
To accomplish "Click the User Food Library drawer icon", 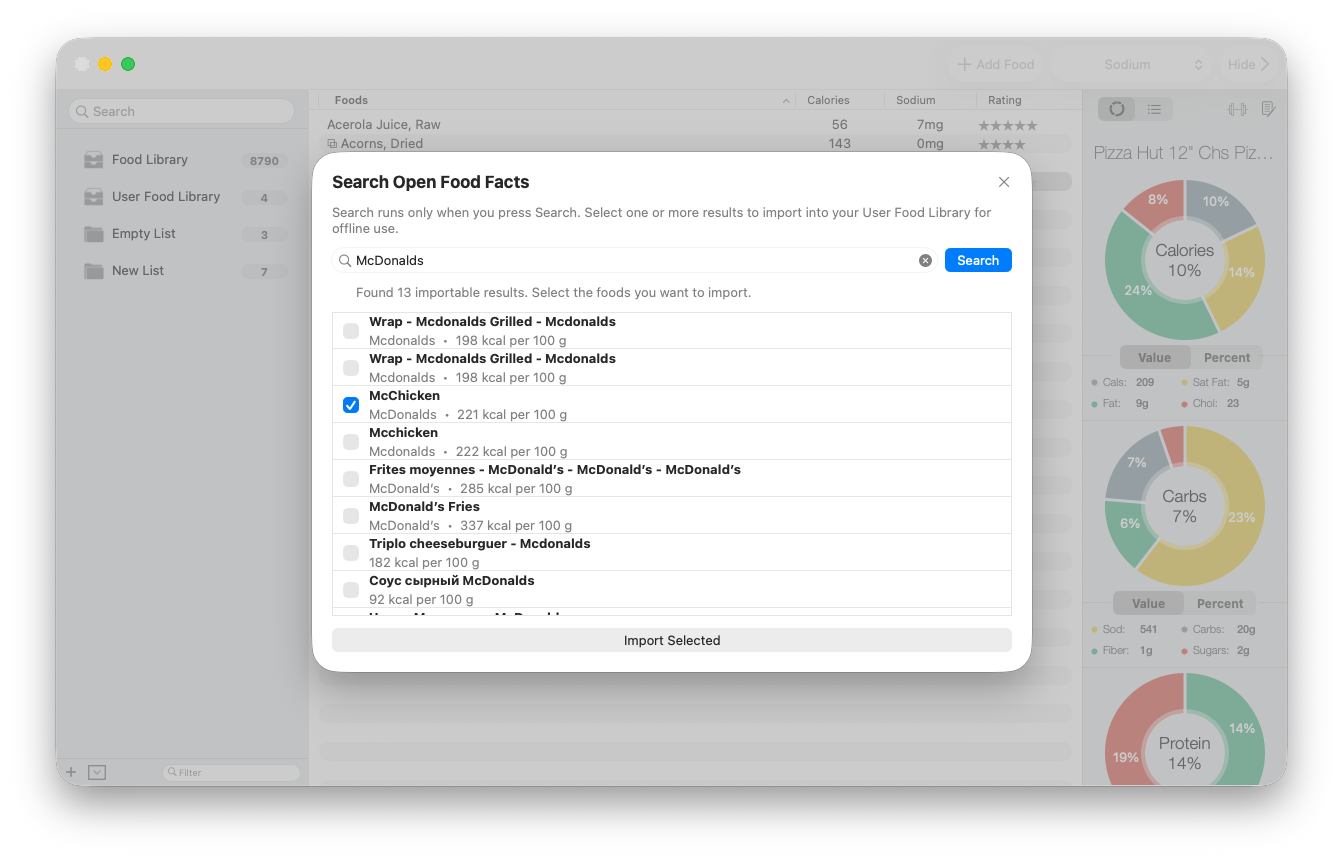I will click(94, 197).
